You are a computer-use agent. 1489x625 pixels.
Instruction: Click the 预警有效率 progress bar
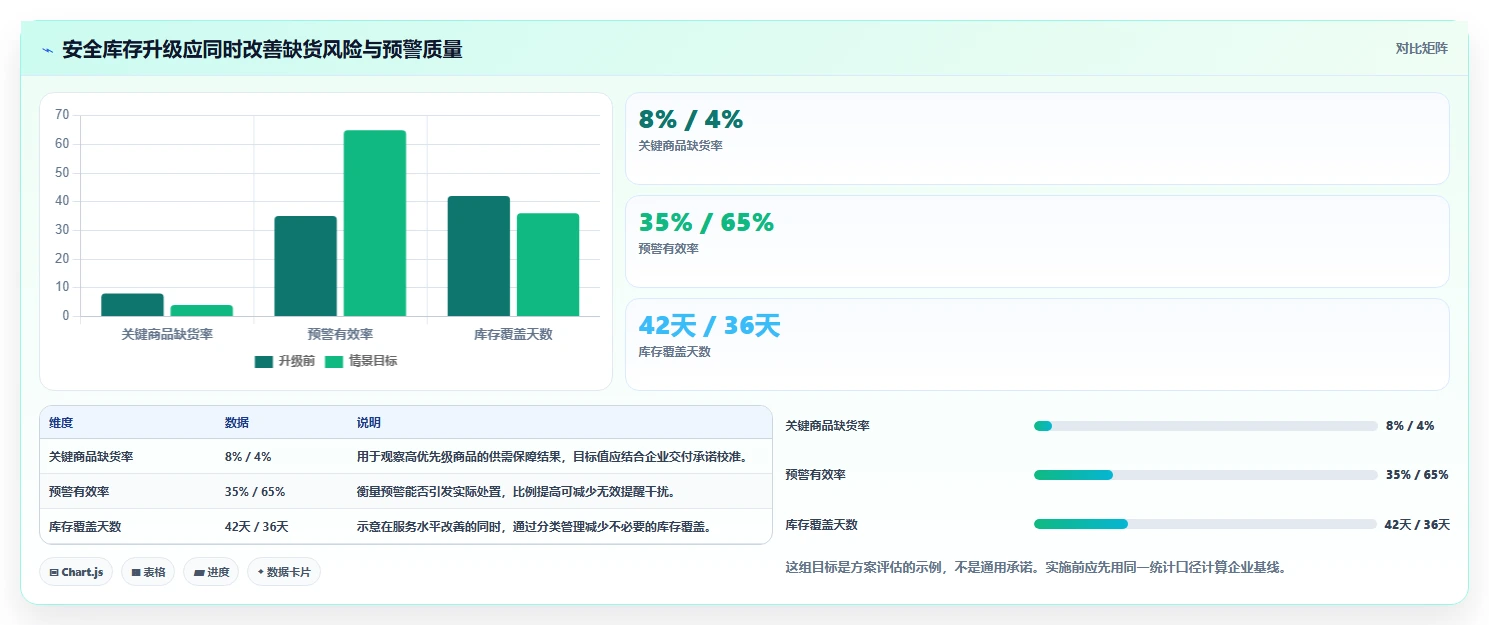(1206, 475)
